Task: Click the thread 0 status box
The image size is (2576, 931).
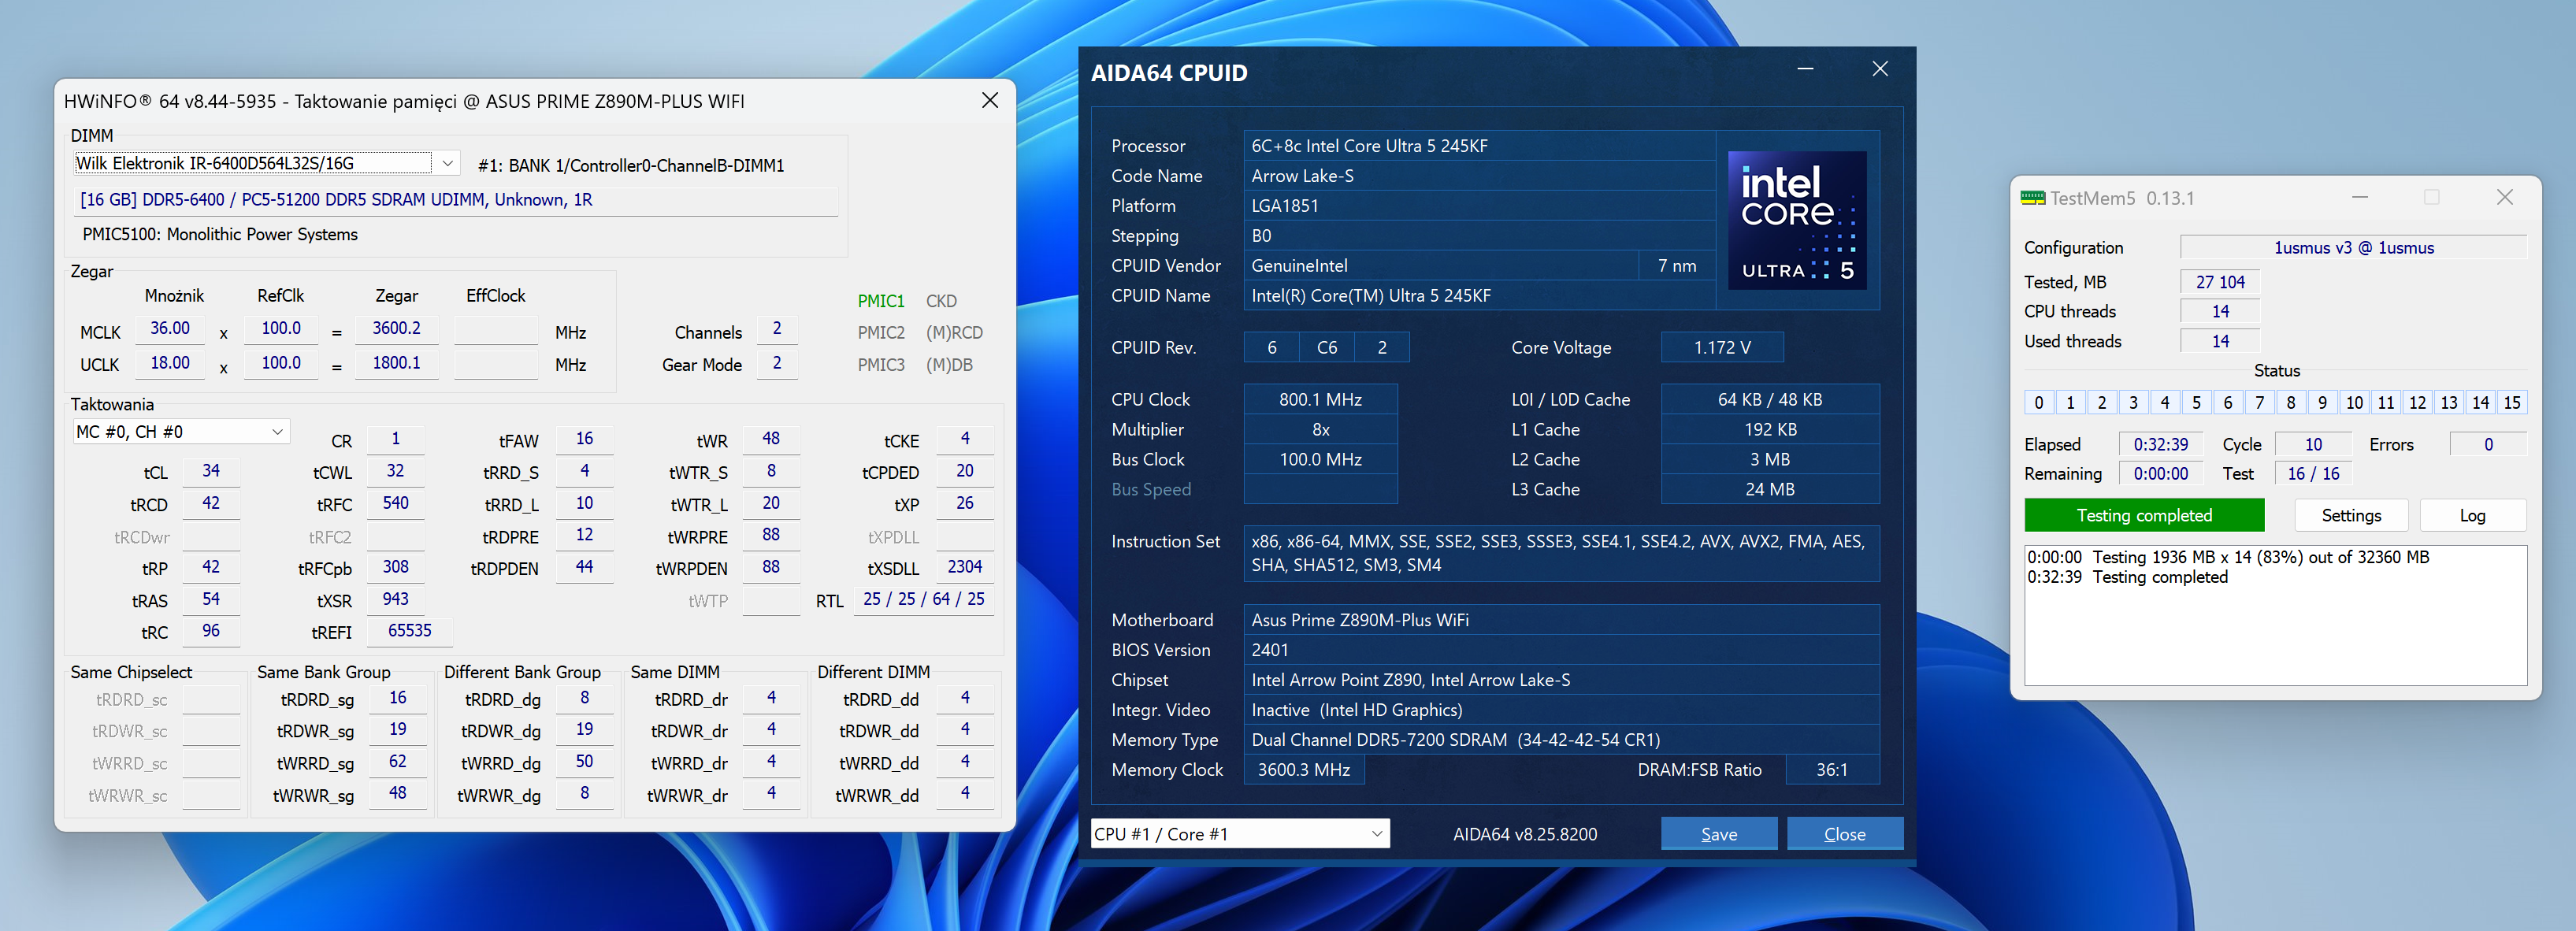Action: point(2039,403)
